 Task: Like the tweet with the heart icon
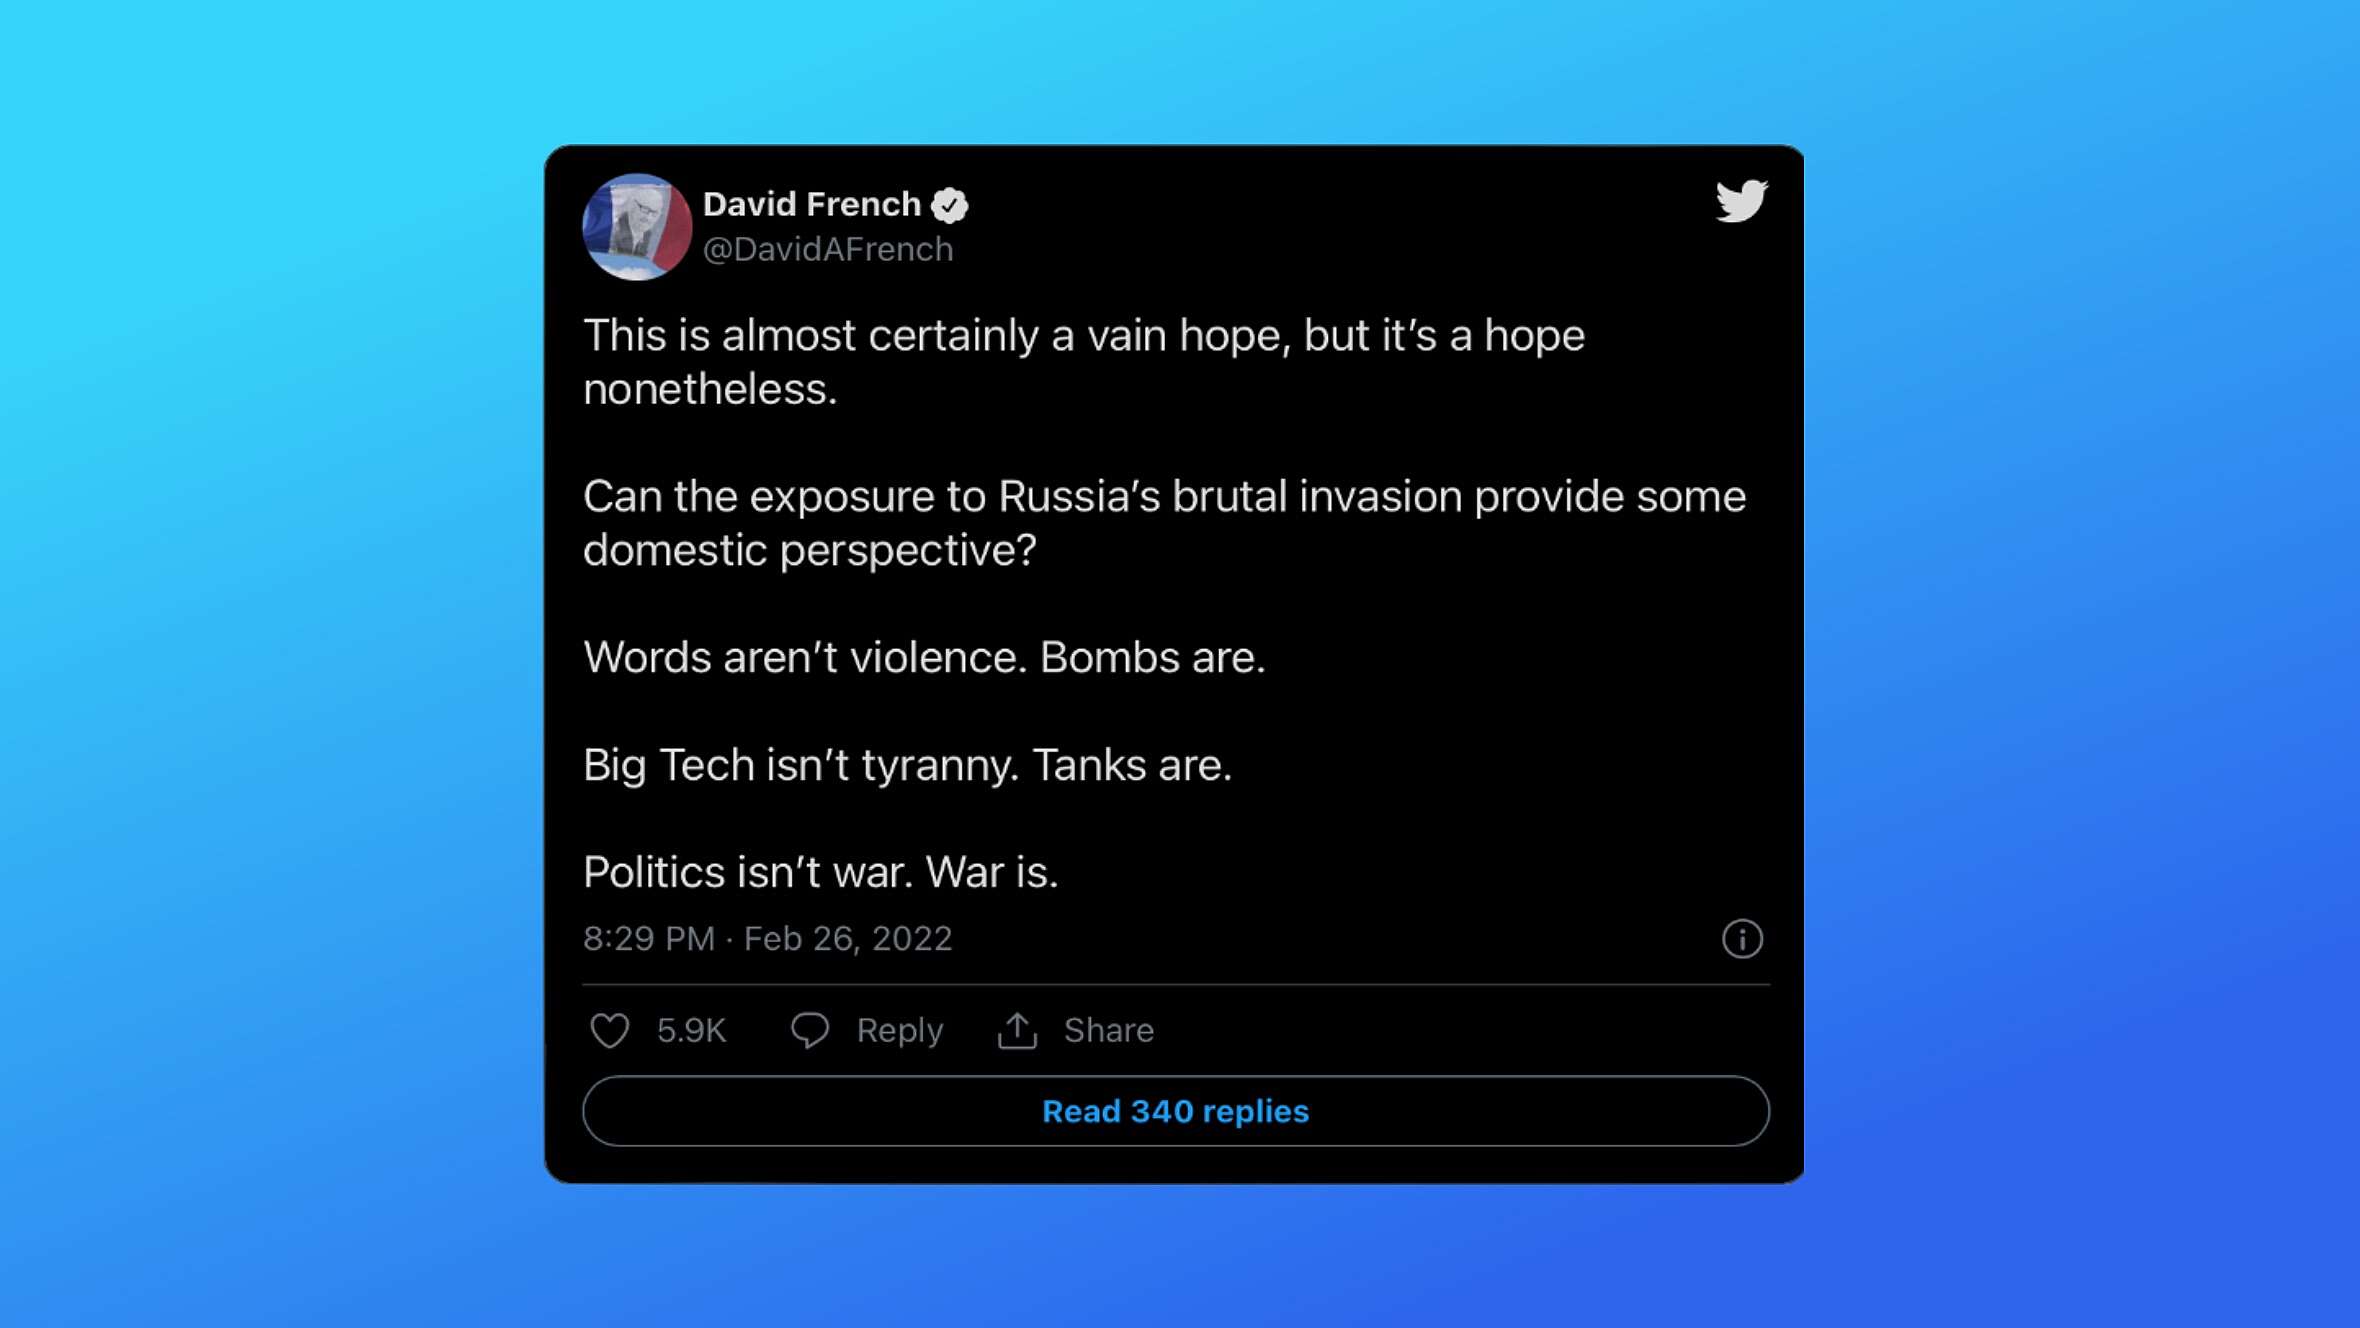tap(609, 1030)
